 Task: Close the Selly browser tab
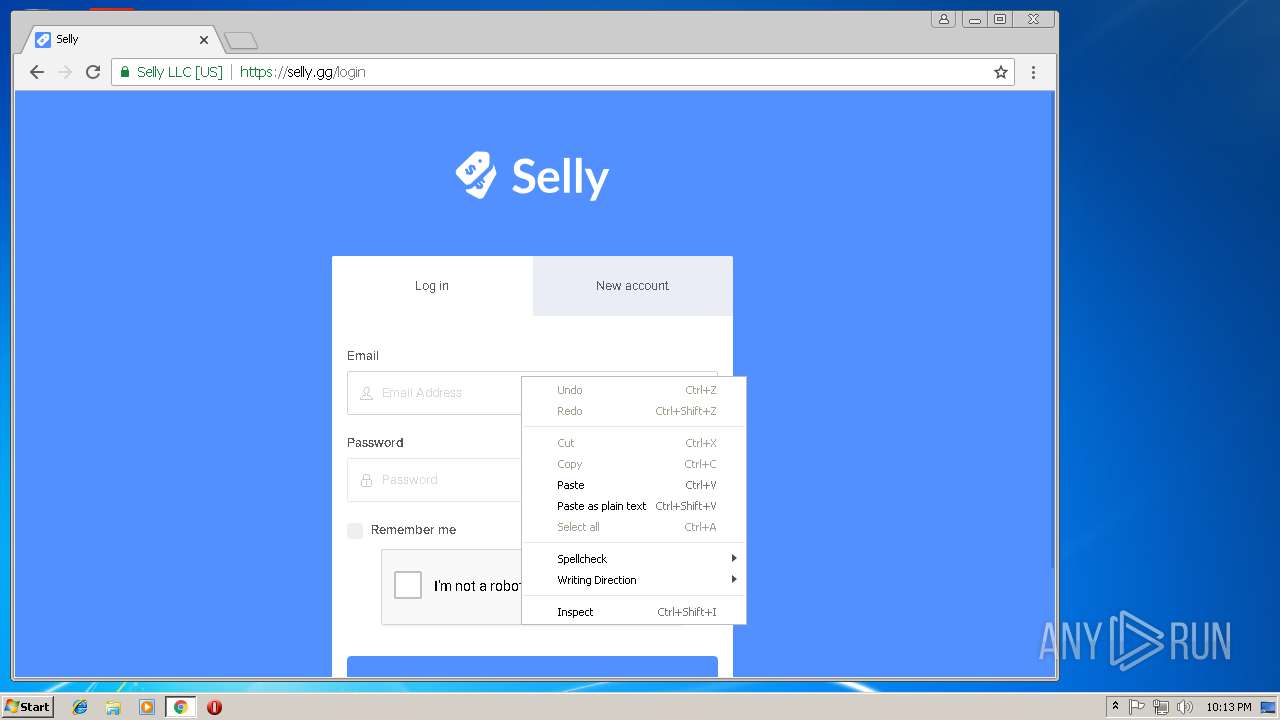(x=204, y=40)
